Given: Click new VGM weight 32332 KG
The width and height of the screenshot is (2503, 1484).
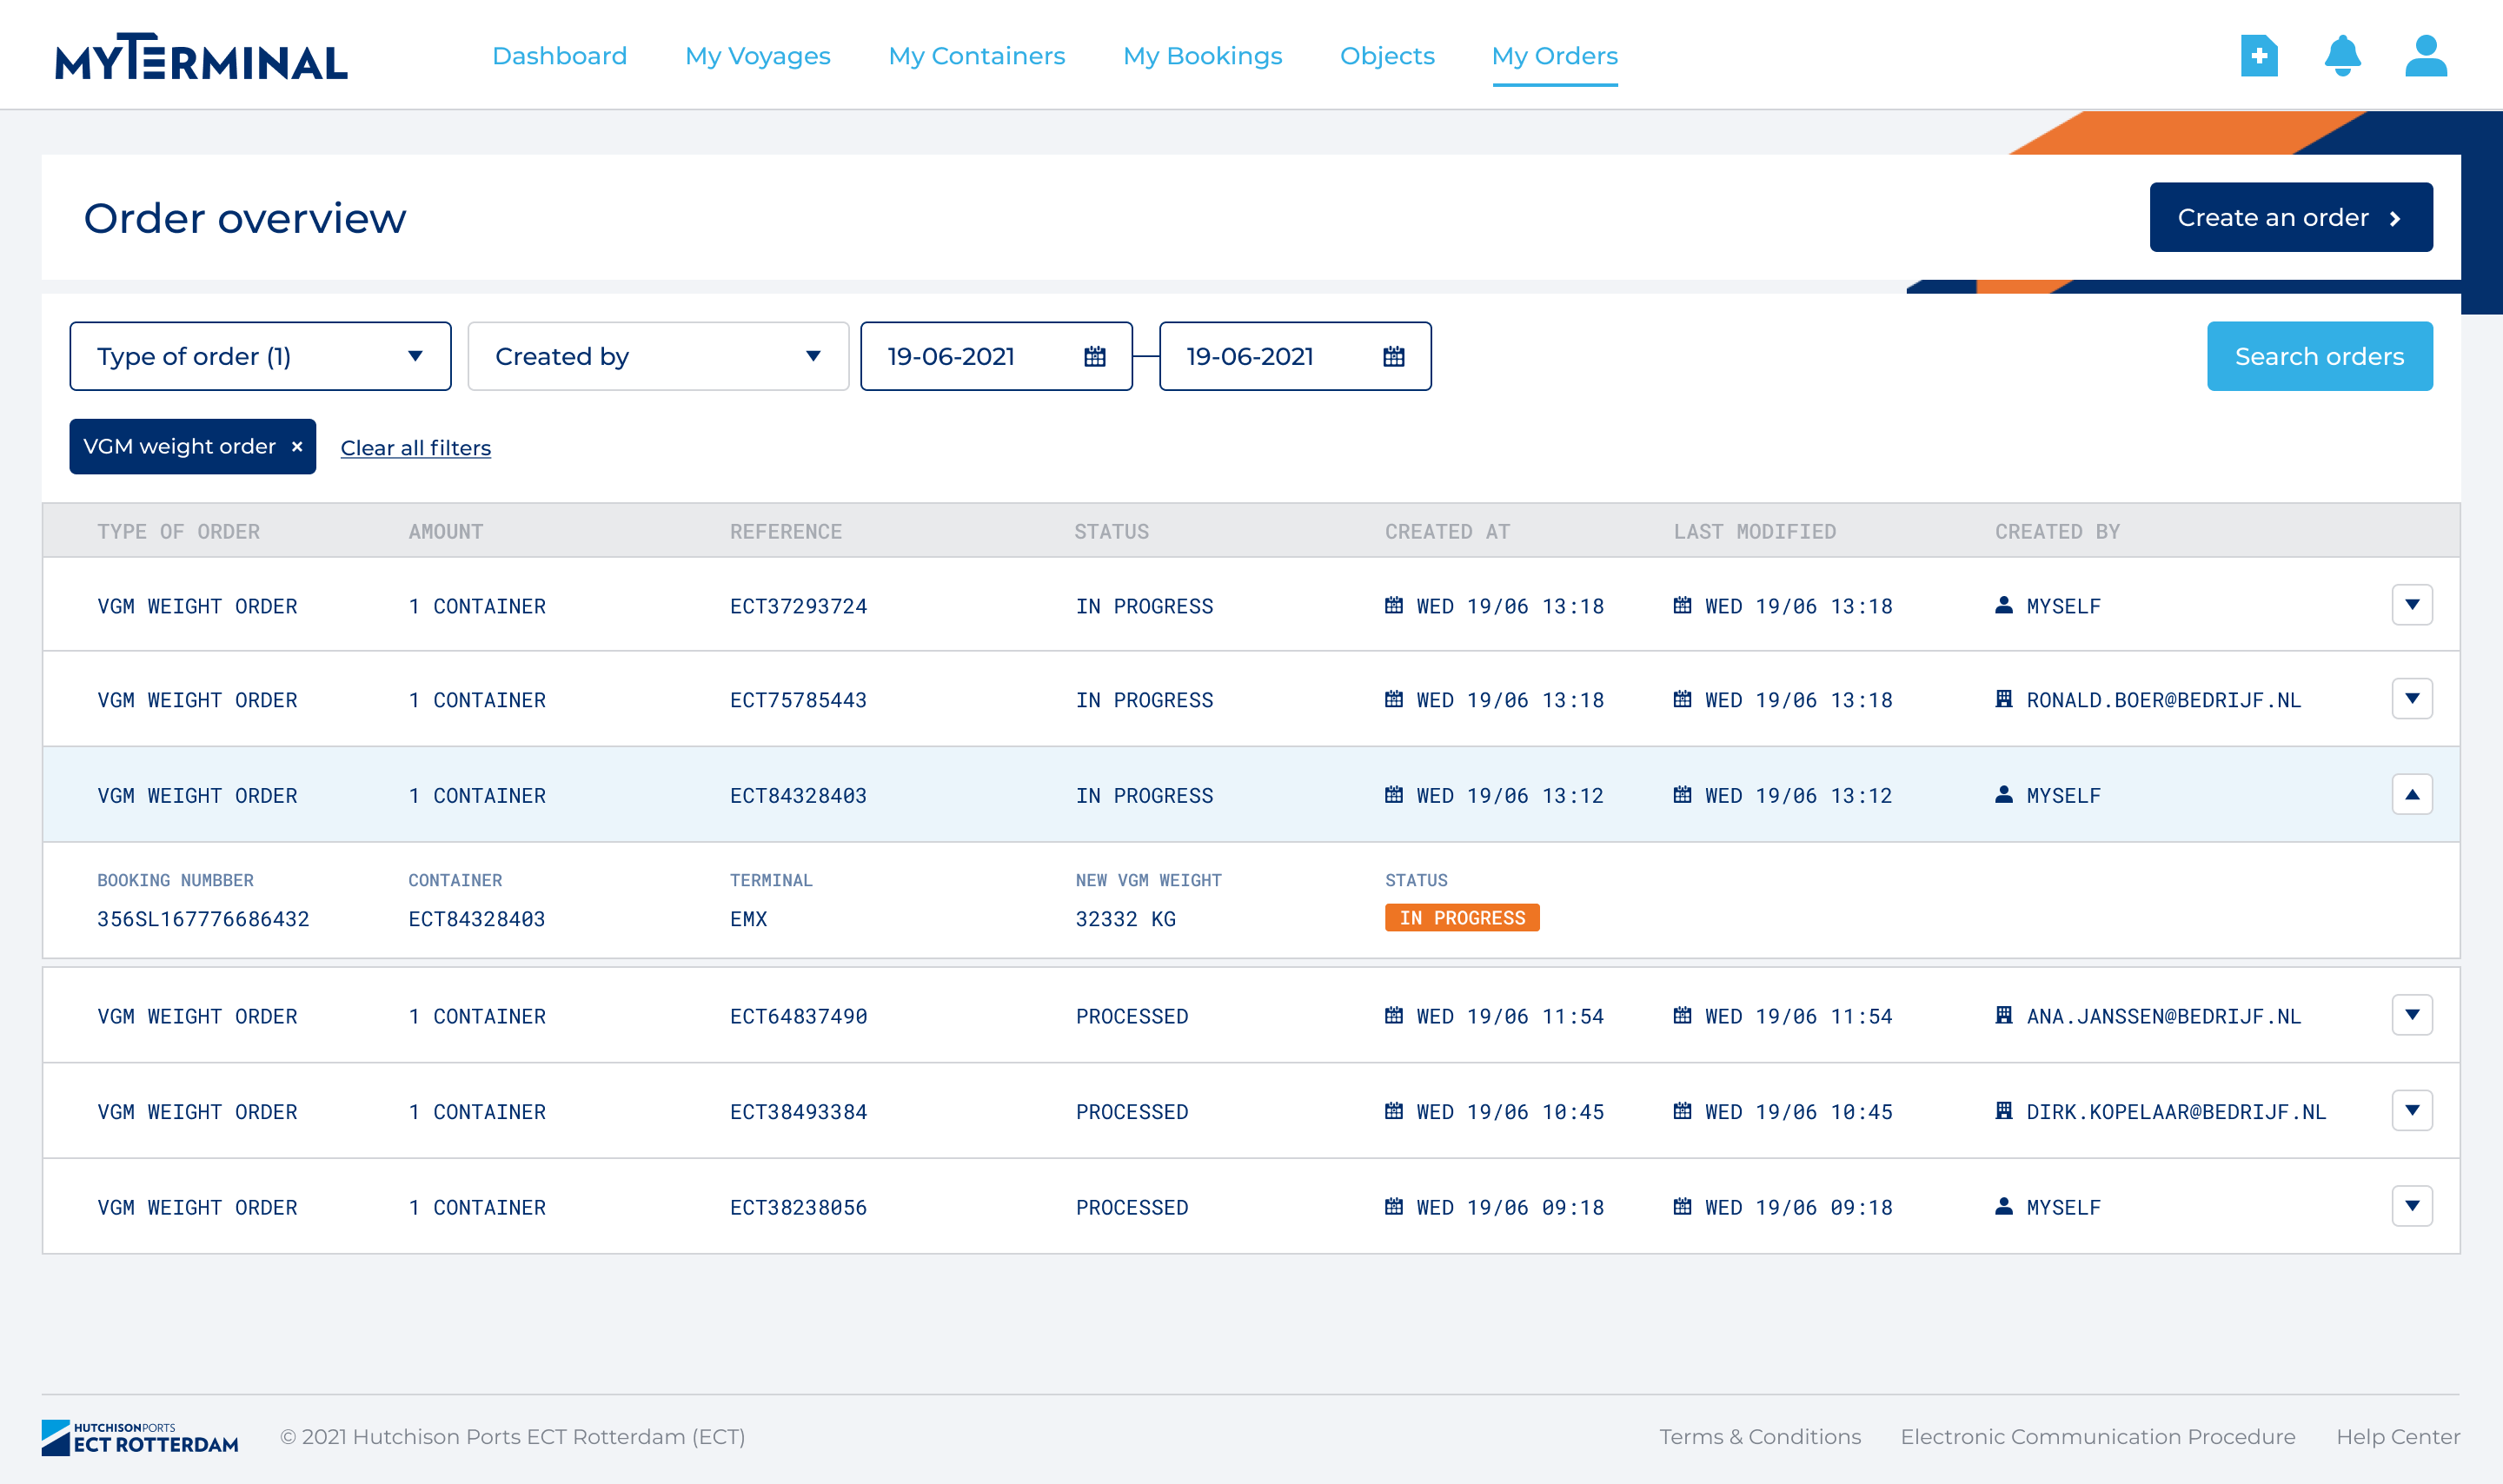Looking at the screenshot, I should (x=1125, y=919).
